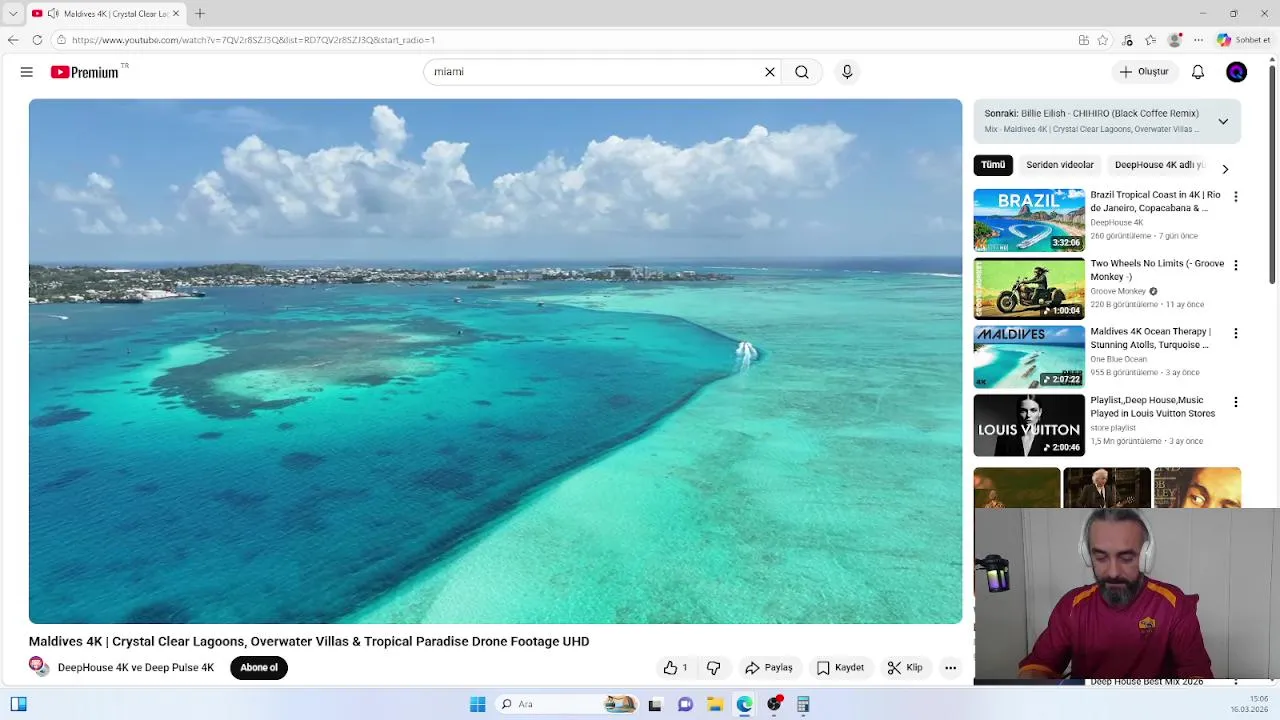The image size is (1280, 720).
Task: Open Edge browser taskbar icon
Action: (745, 704)
